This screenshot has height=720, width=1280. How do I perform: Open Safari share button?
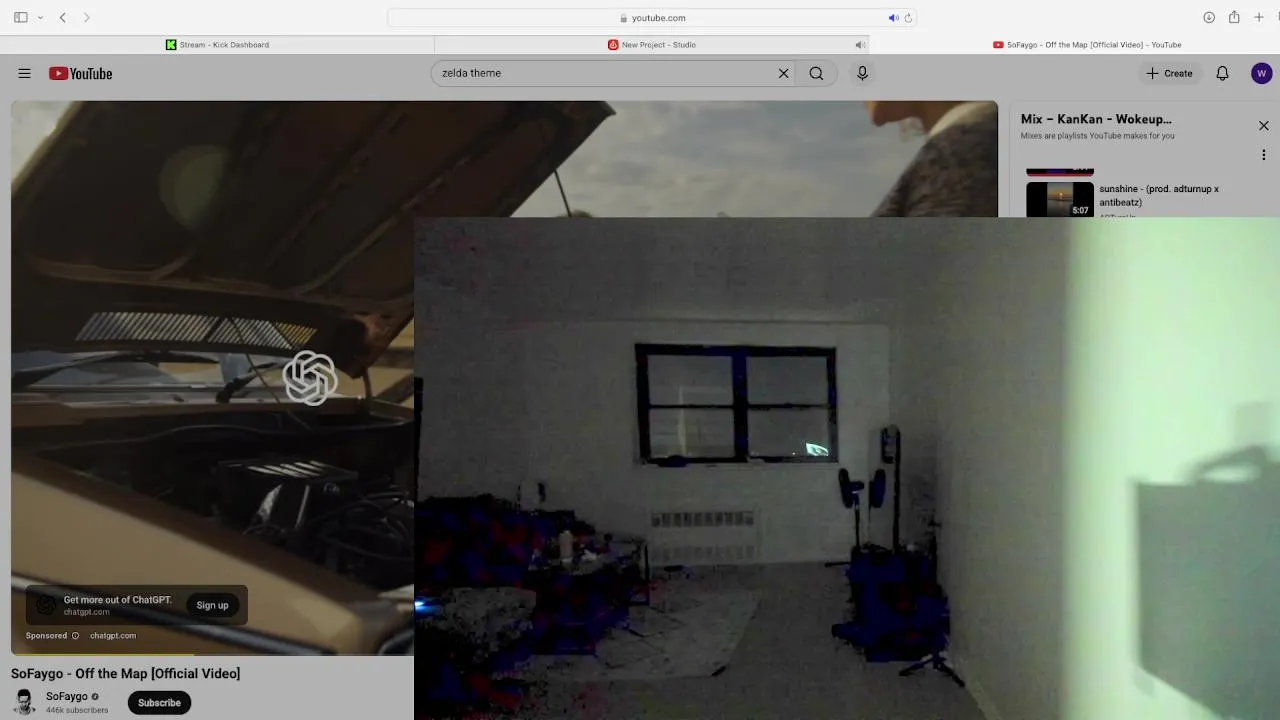pyautogui.click(x=1234, y=17)
